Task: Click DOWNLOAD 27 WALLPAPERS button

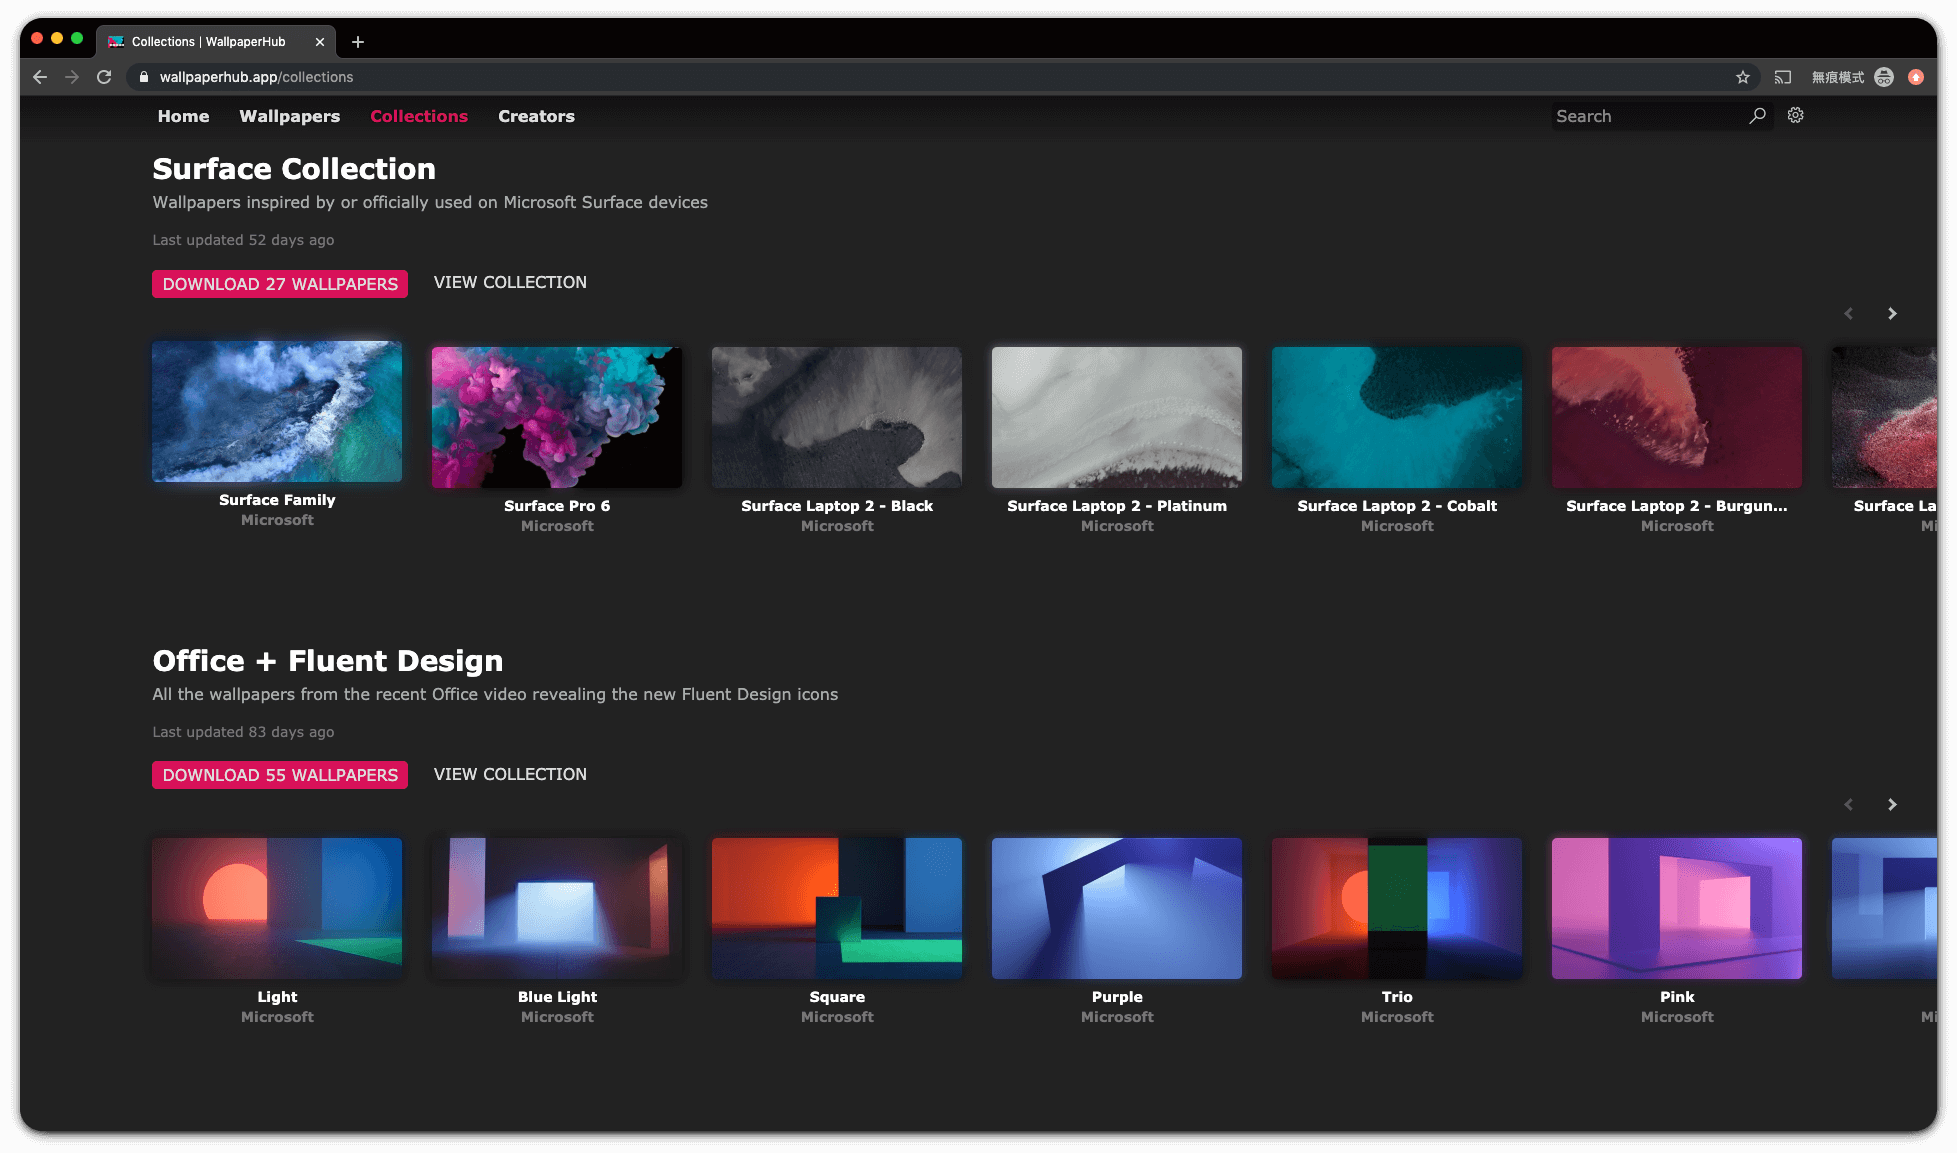Action: (x=280, y=283)
